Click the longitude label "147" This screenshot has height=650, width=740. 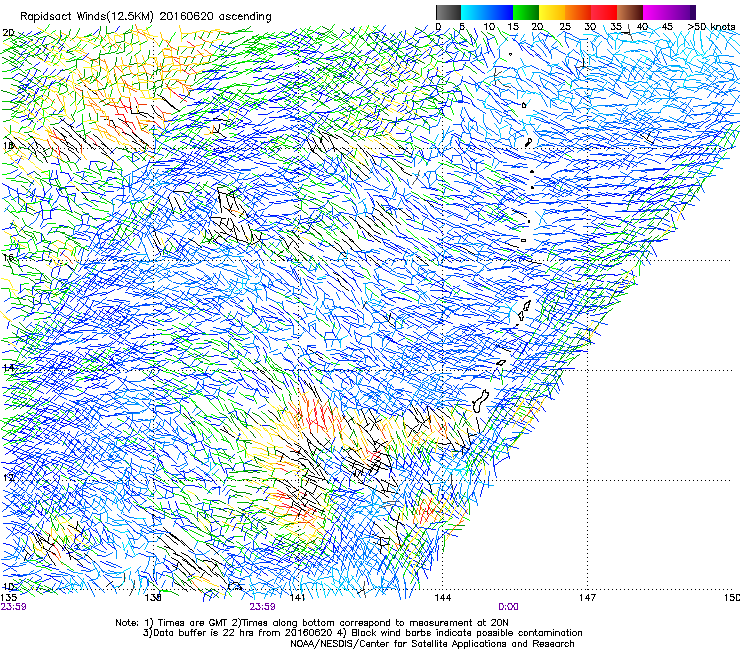tap(587, 598)
